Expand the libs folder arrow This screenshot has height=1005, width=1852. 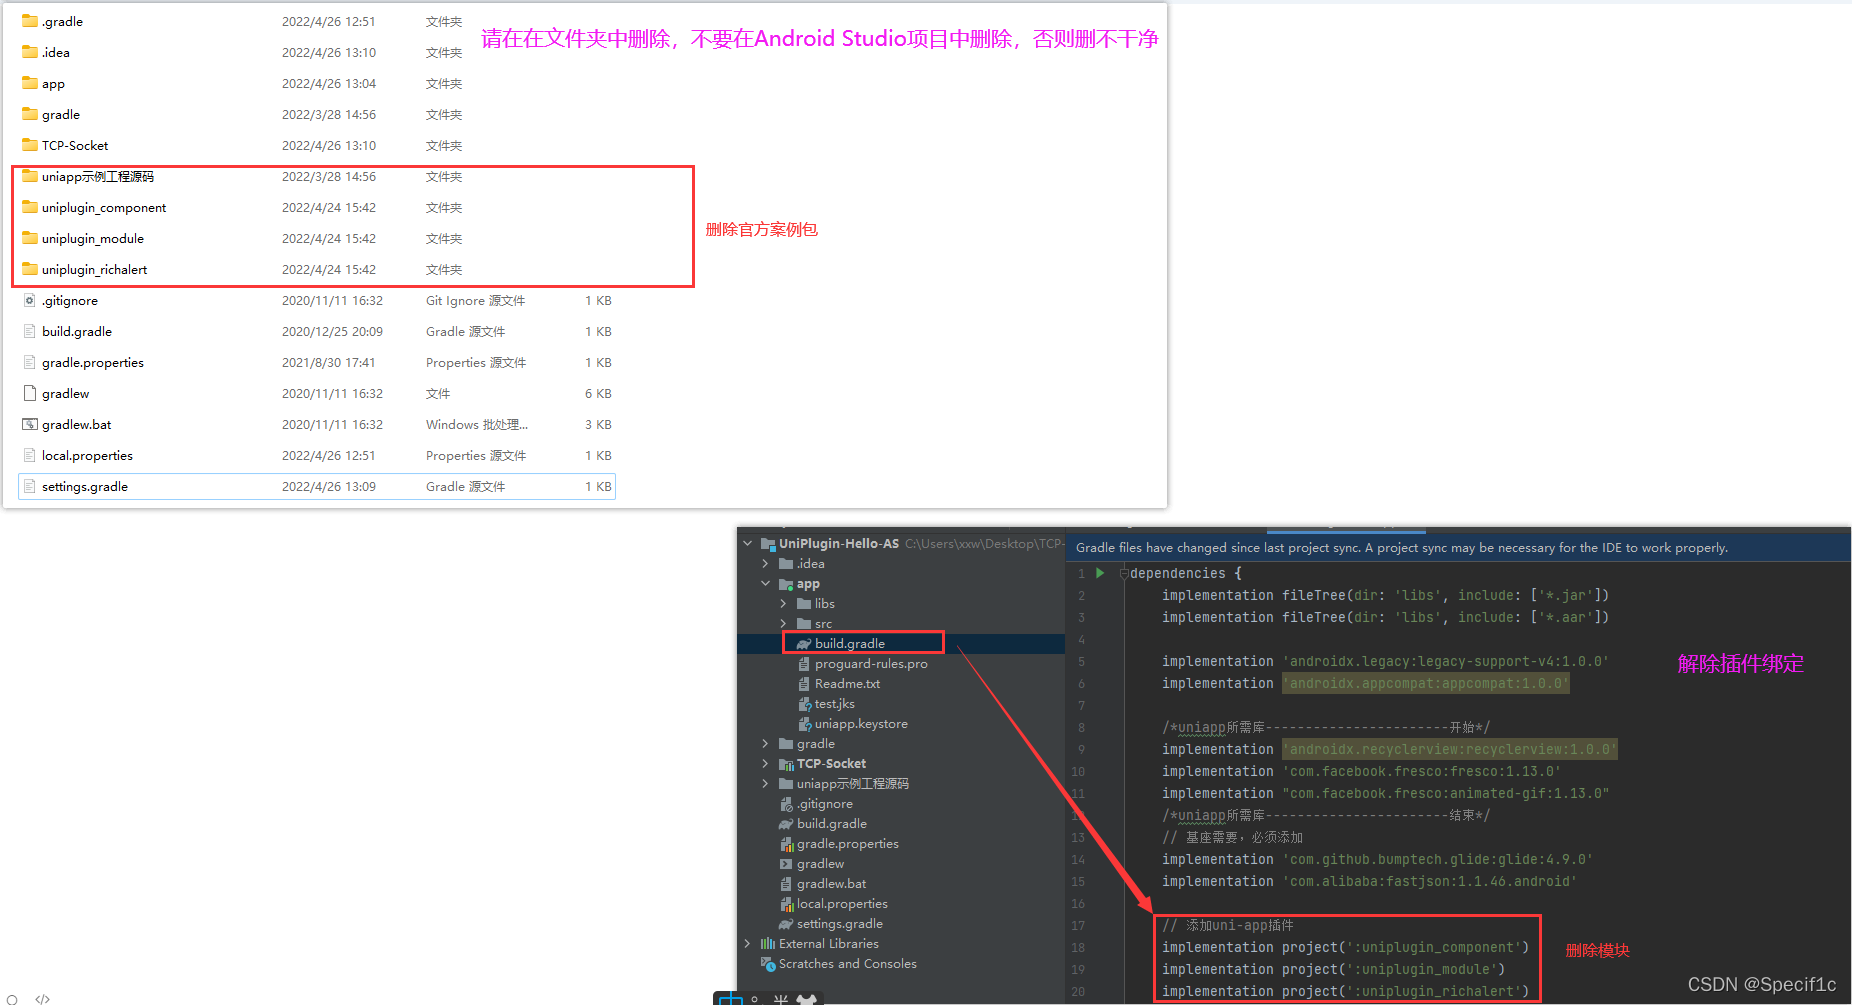point(783,604)
